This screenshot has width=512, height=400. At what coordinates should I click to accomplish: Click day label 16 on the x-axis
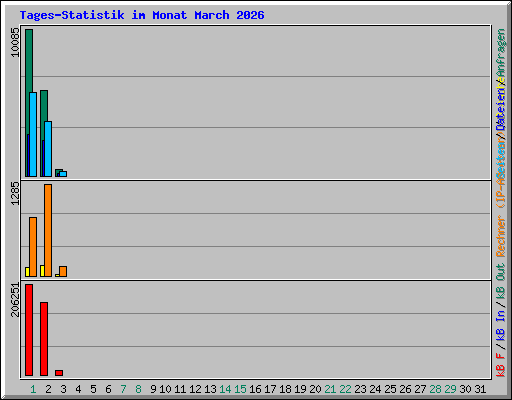255,389
